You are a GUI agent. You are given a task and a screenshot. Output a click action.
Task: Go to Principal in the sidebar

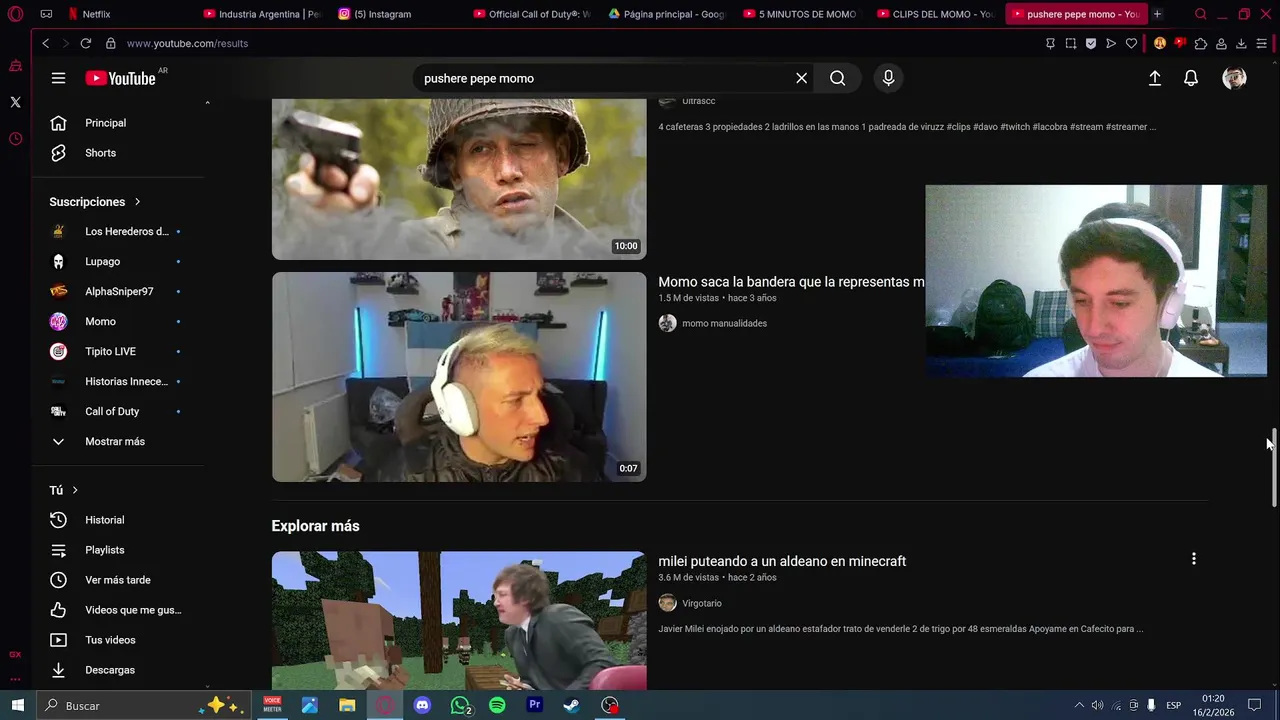pyautogui.click(x=120, y=123)
